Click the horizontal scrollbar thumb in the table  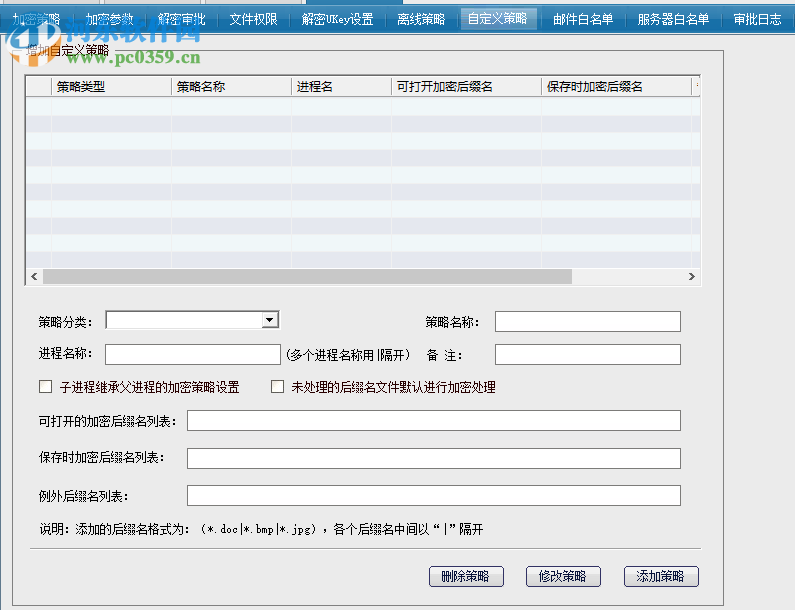tap(307, 276)
